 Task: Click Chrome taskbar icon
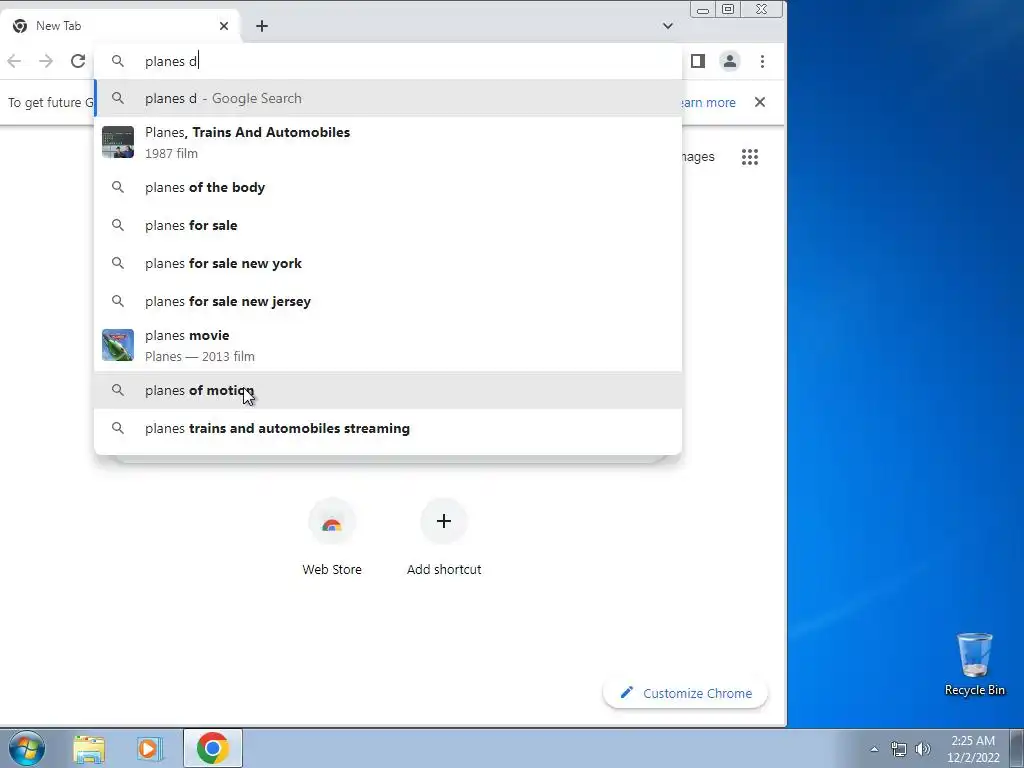[213, 748]
